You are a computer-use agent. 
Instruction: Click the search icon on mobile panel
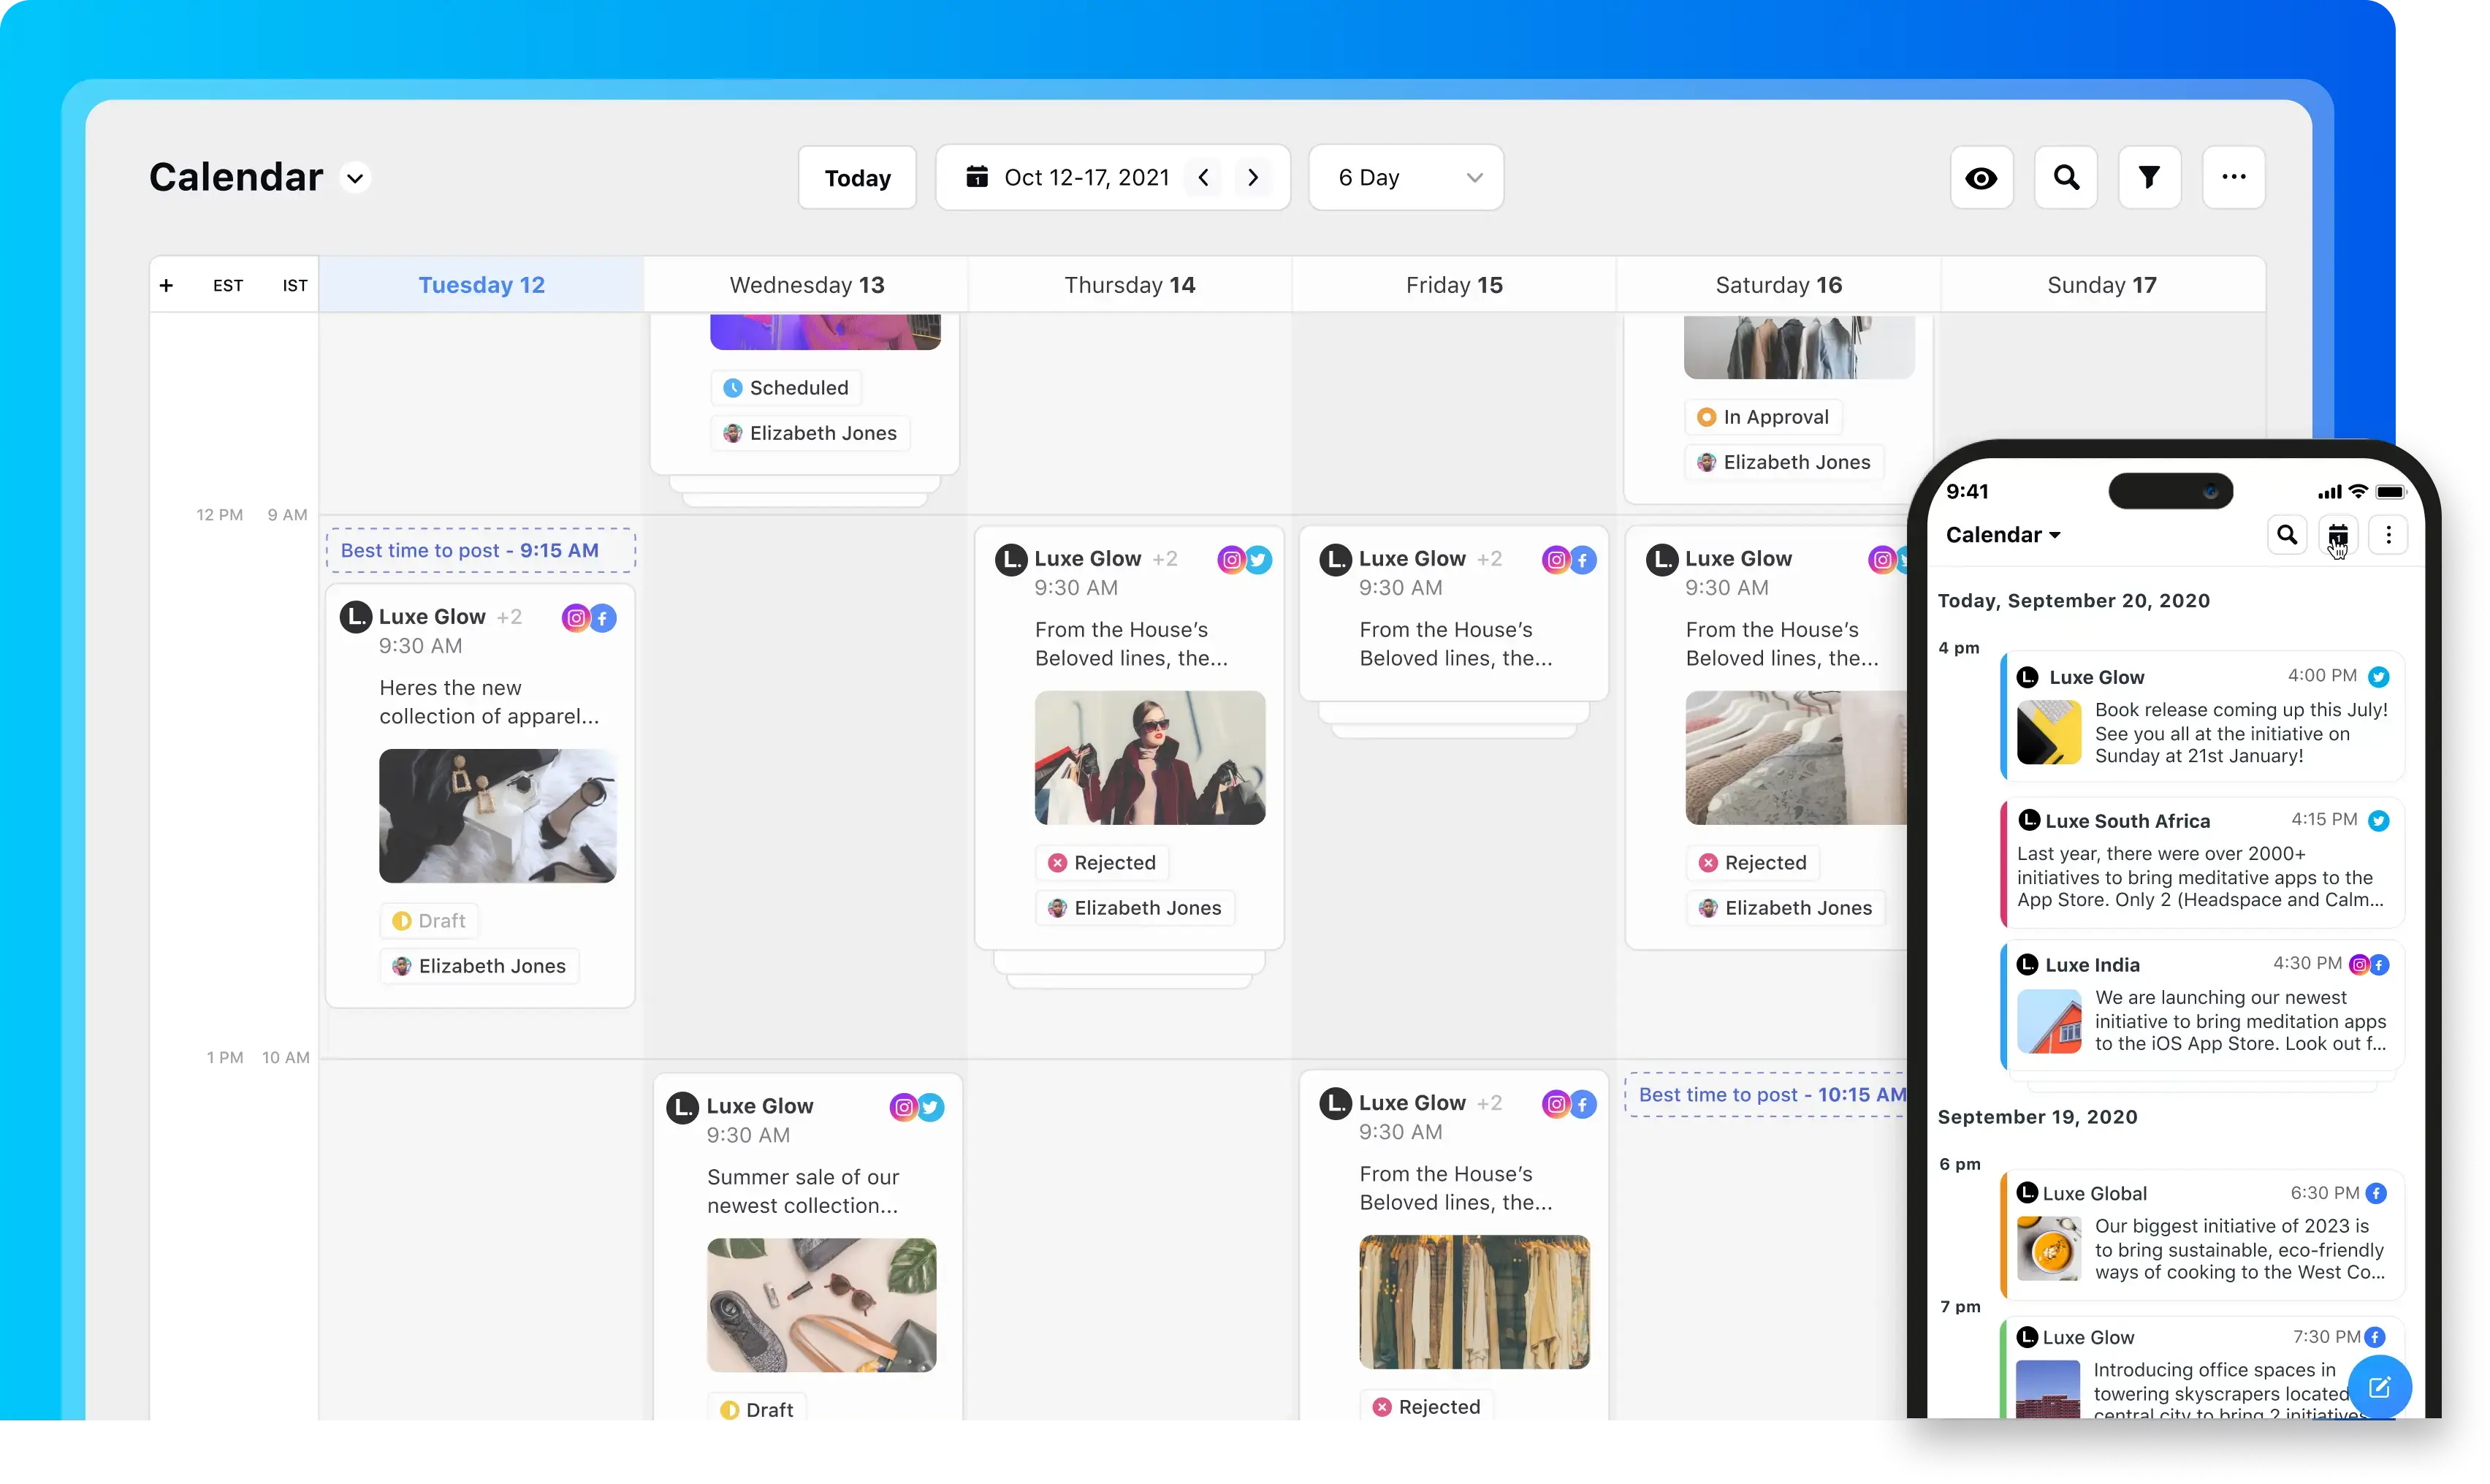pos(2287,536)
